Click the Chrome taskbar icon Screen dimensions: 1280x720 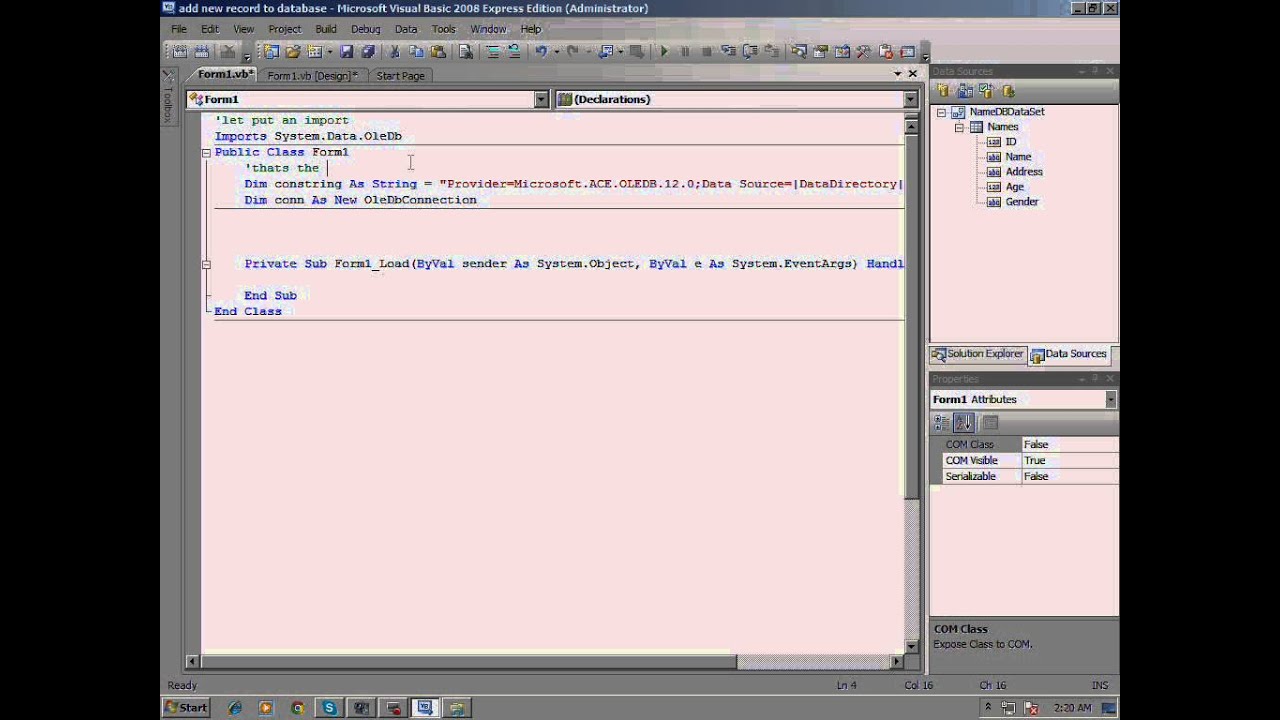coord(297,708)
